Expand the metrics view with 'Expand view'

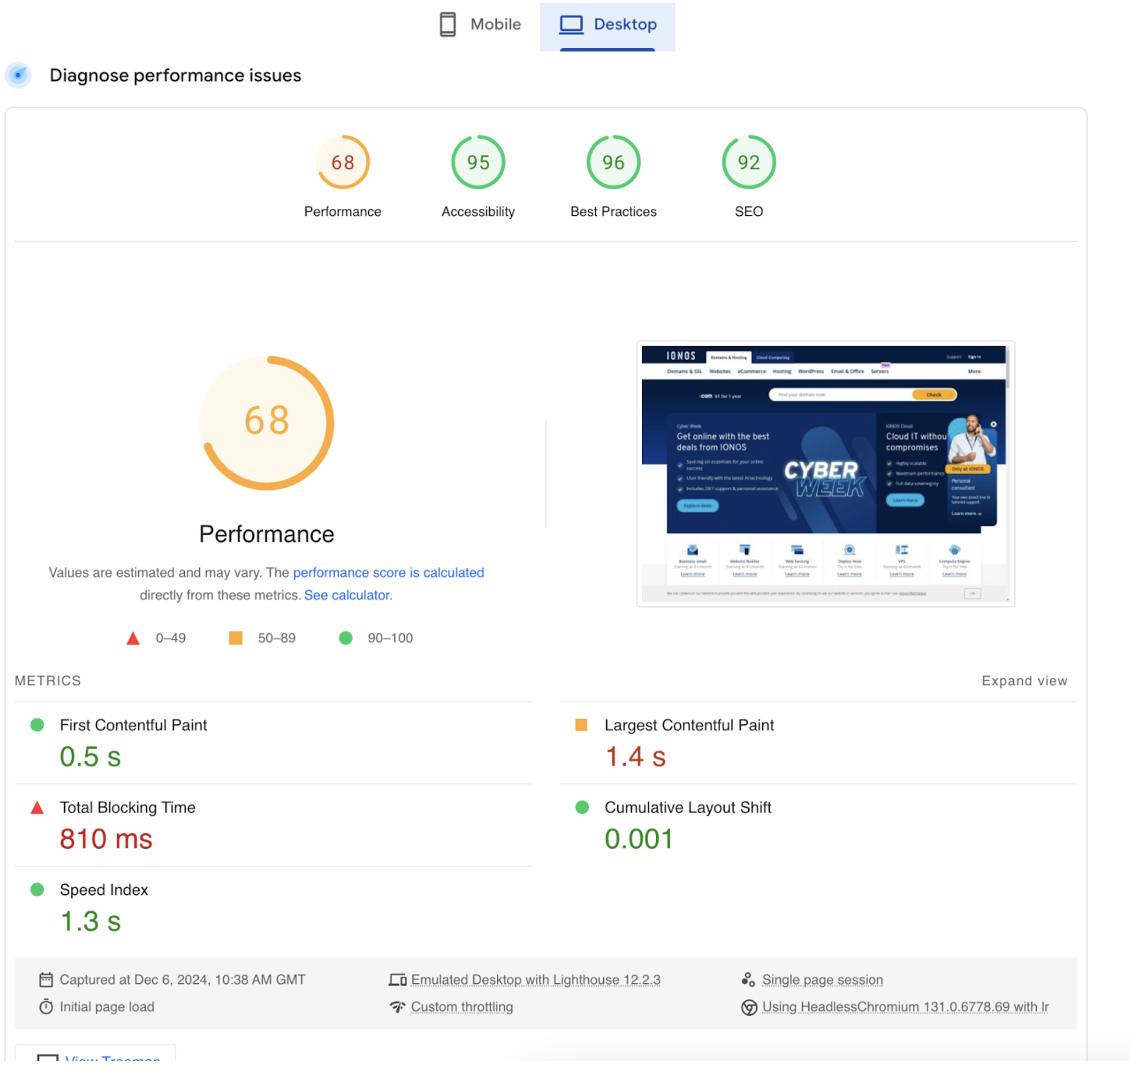1024,681
